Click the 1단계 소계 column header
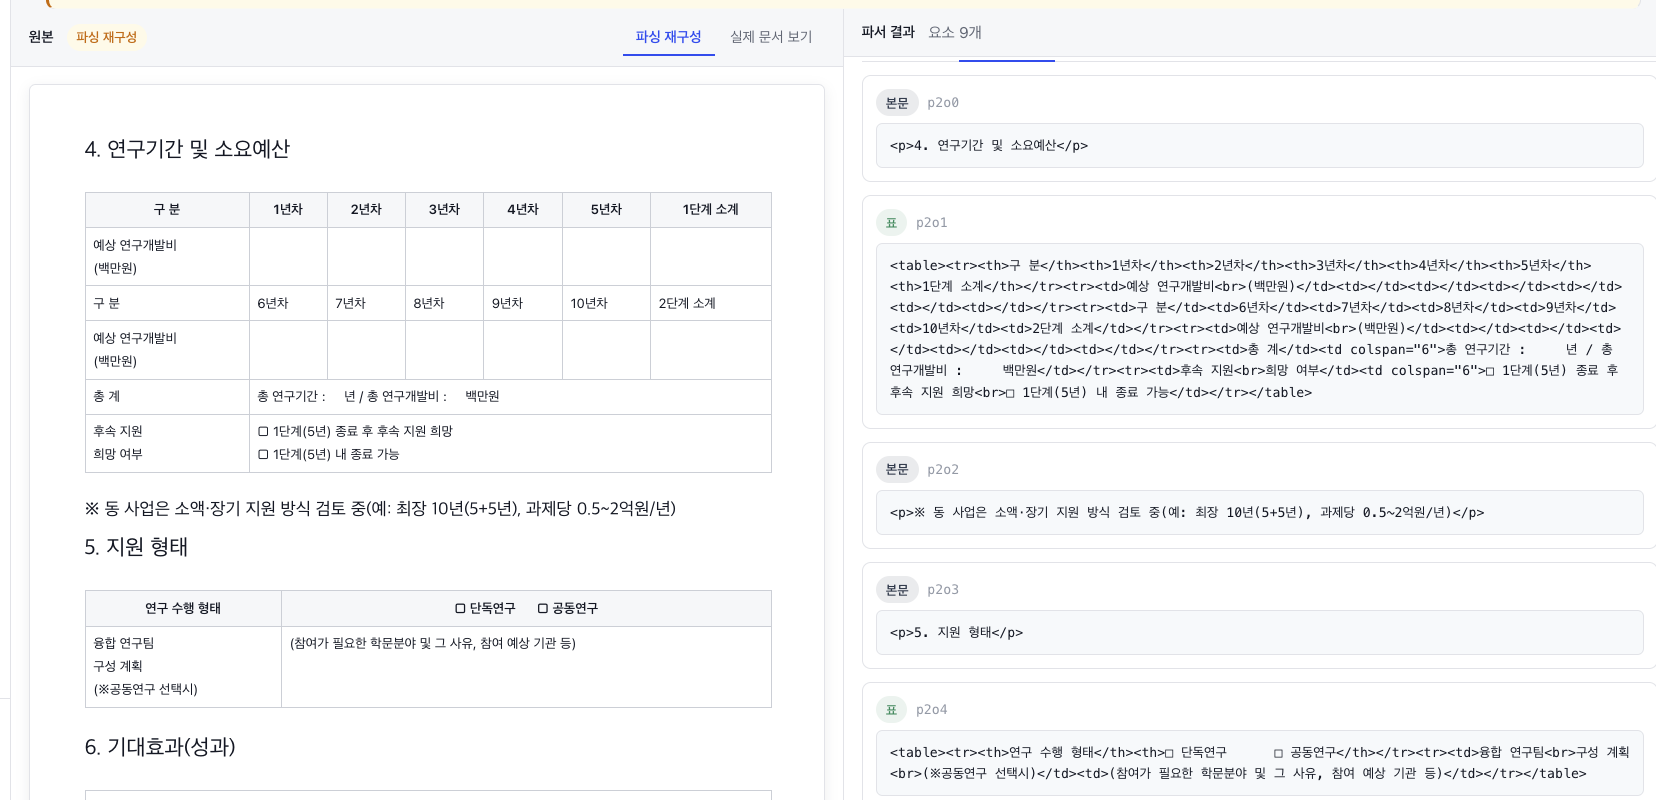 (x=711, y=210)
